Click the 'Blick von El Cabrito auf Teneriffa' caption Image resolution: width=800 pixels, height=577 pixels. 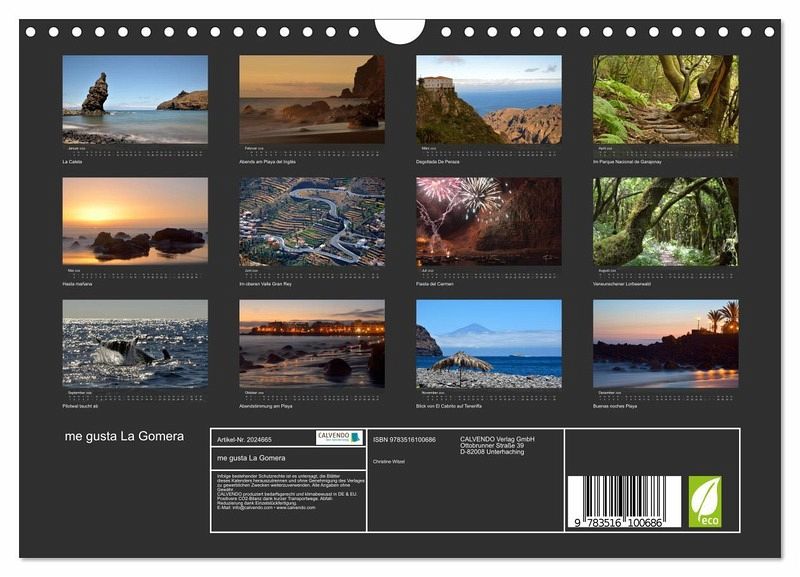(x=448, y=406)
